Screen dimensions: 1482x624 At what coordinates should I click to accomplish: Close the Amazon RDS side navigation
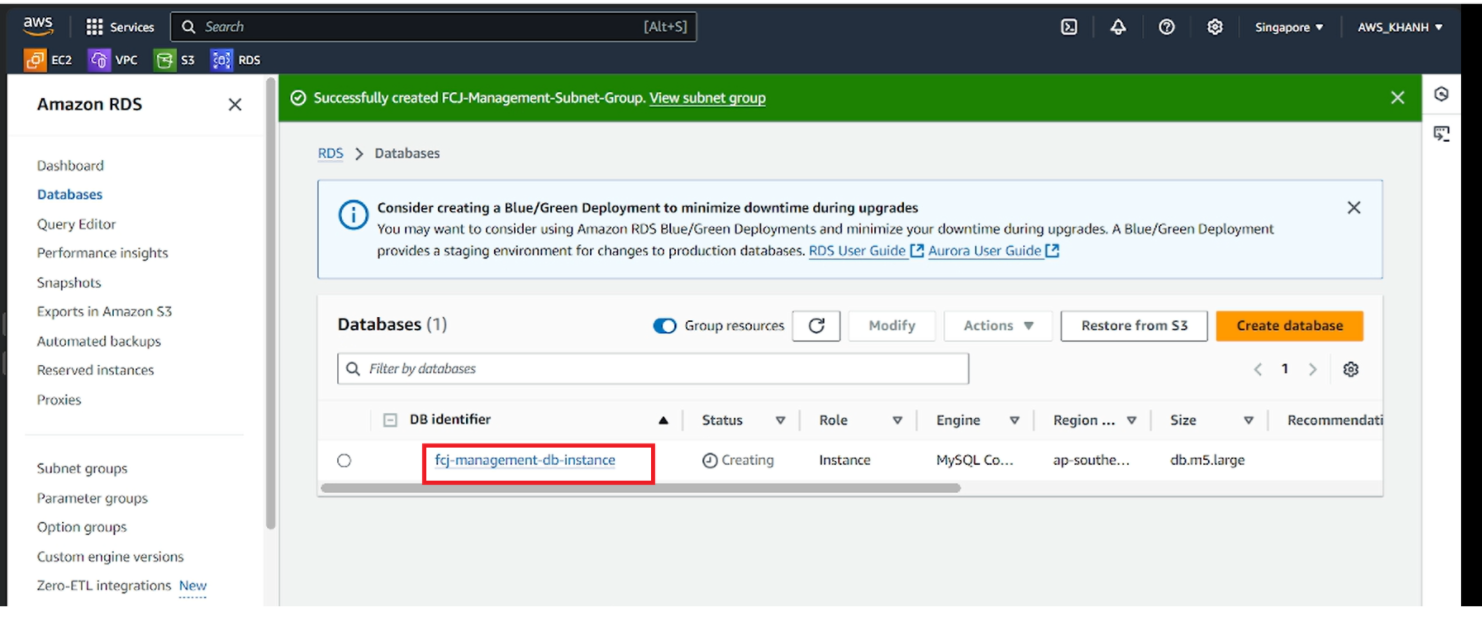235,104
